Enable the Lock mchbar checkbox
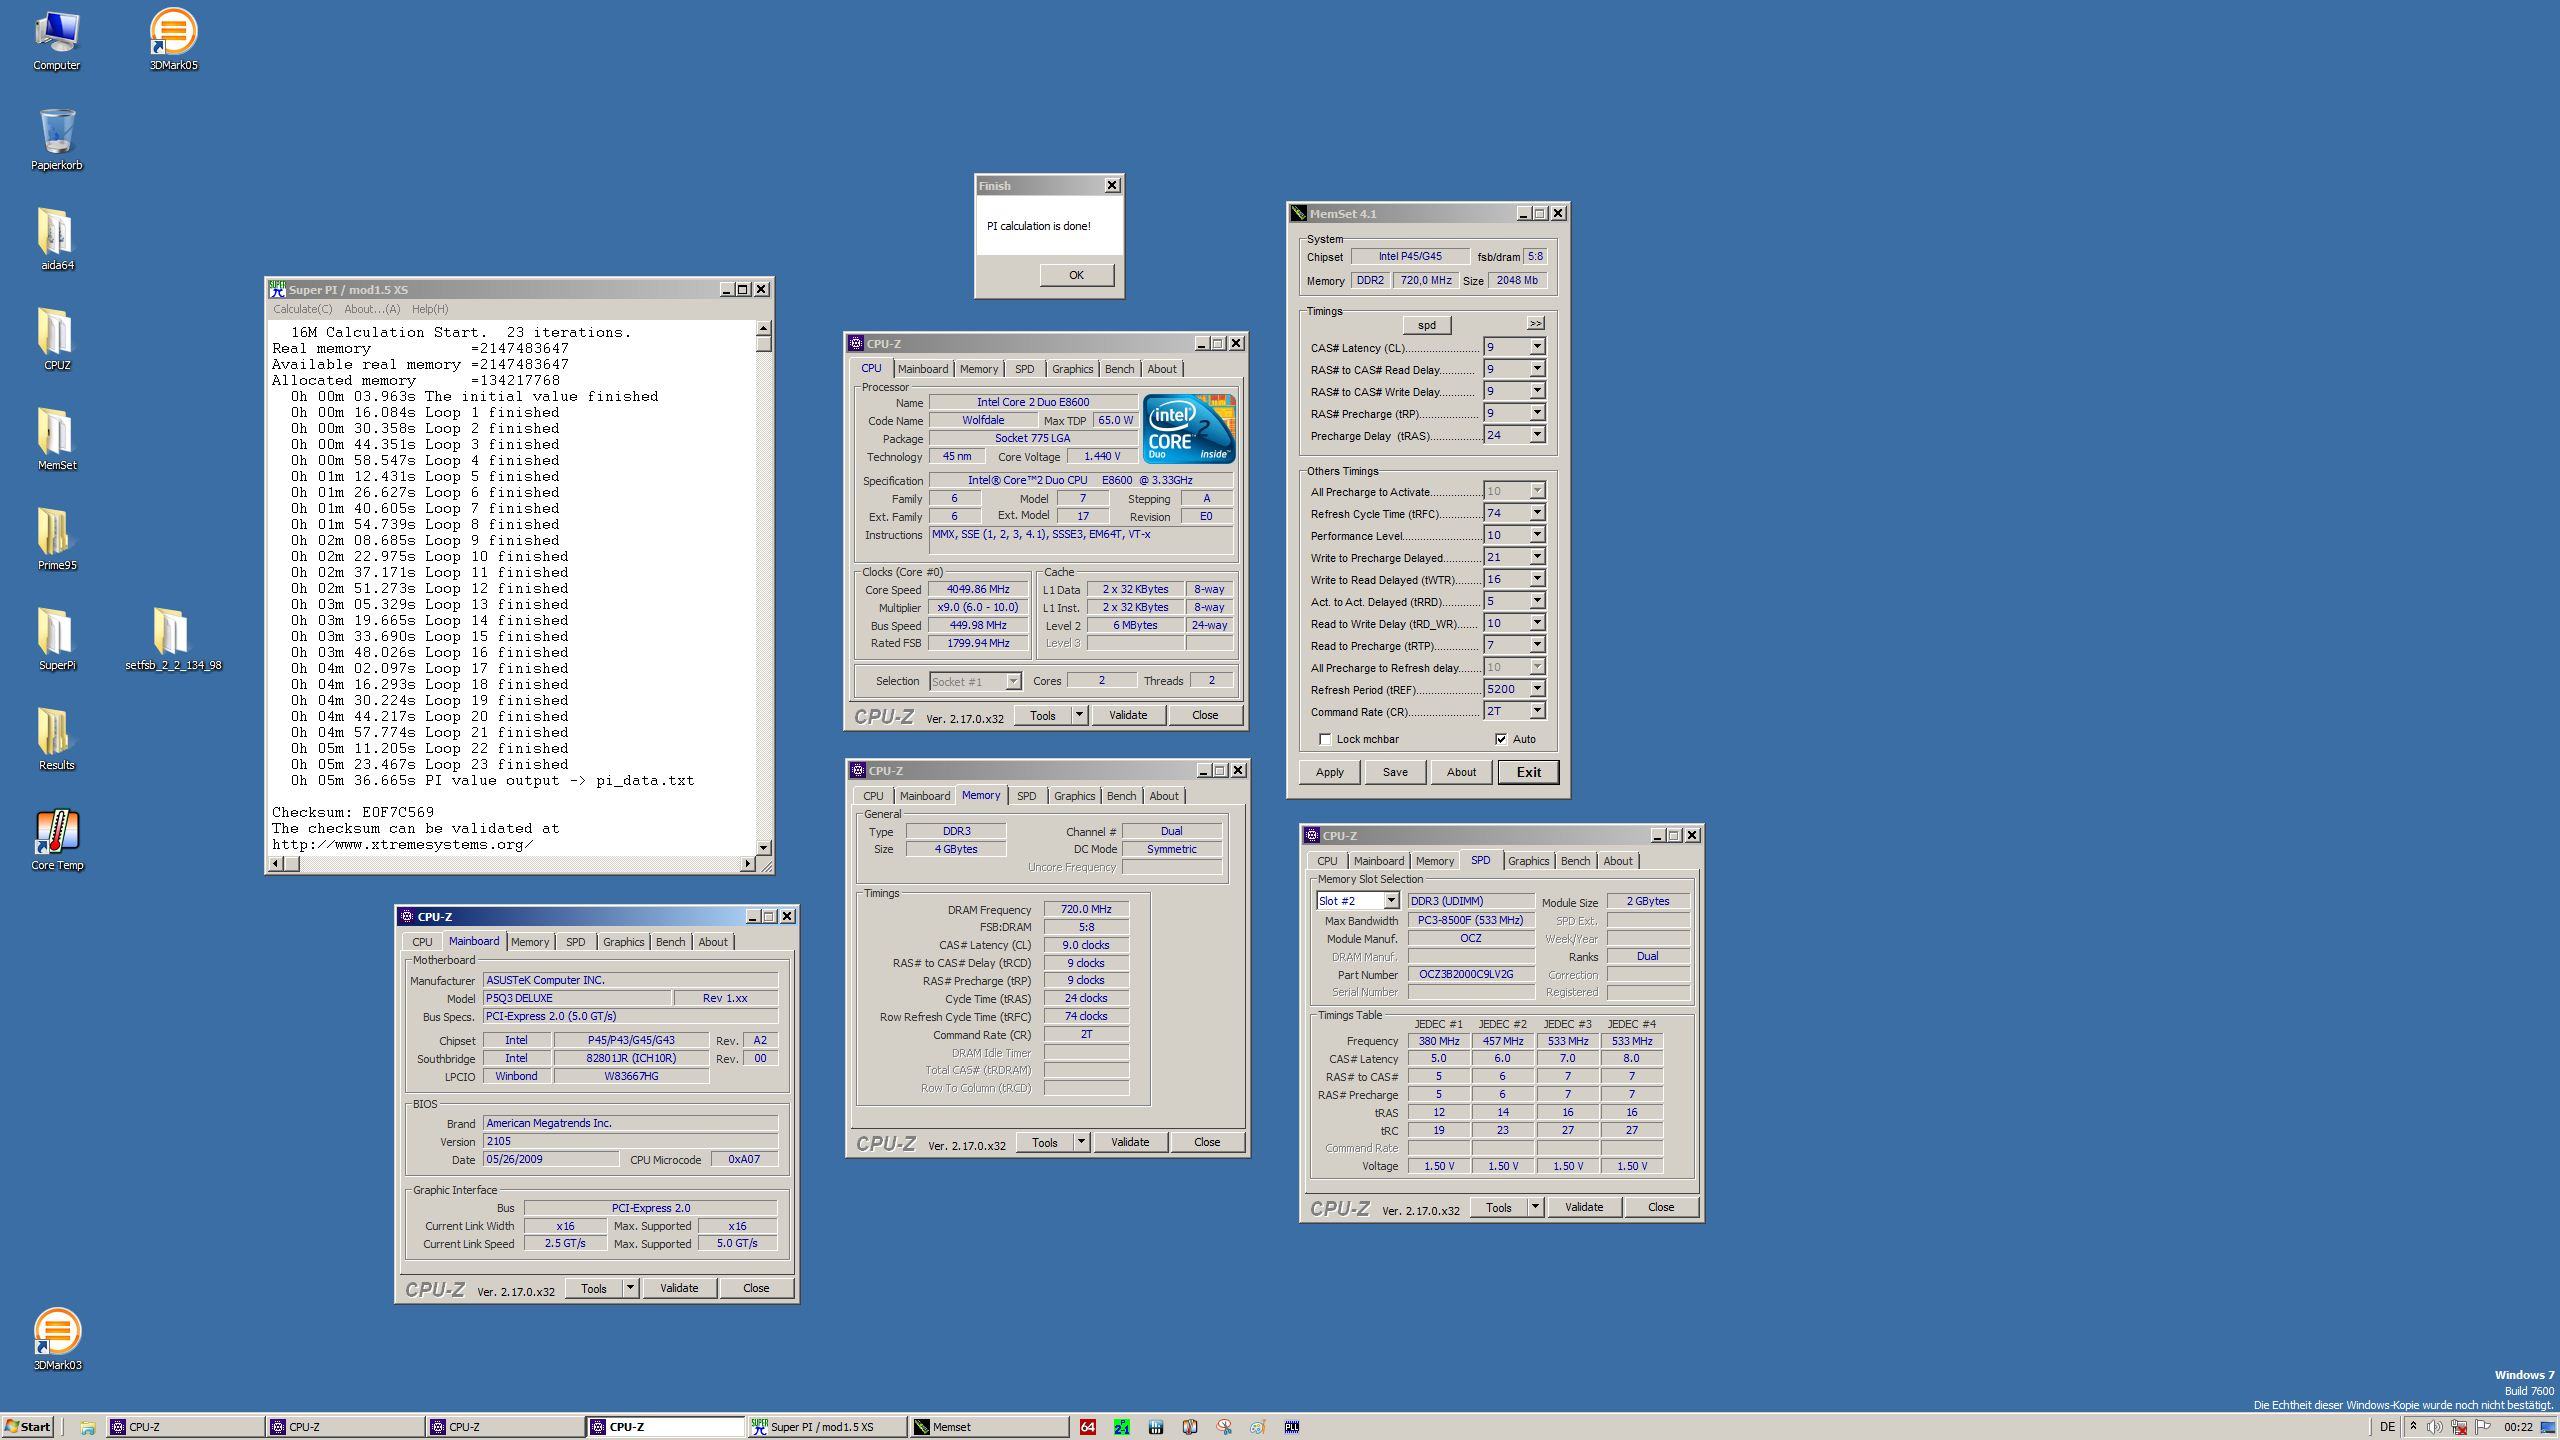Image resolution: width=2560 pixels, height=1440 pixels. 1325,739
